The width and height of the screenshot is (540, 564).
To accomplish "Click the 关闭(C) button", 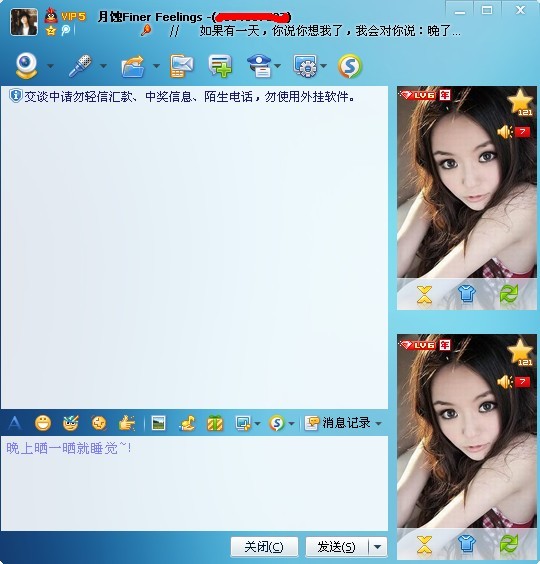I will (x=264, y=547).
